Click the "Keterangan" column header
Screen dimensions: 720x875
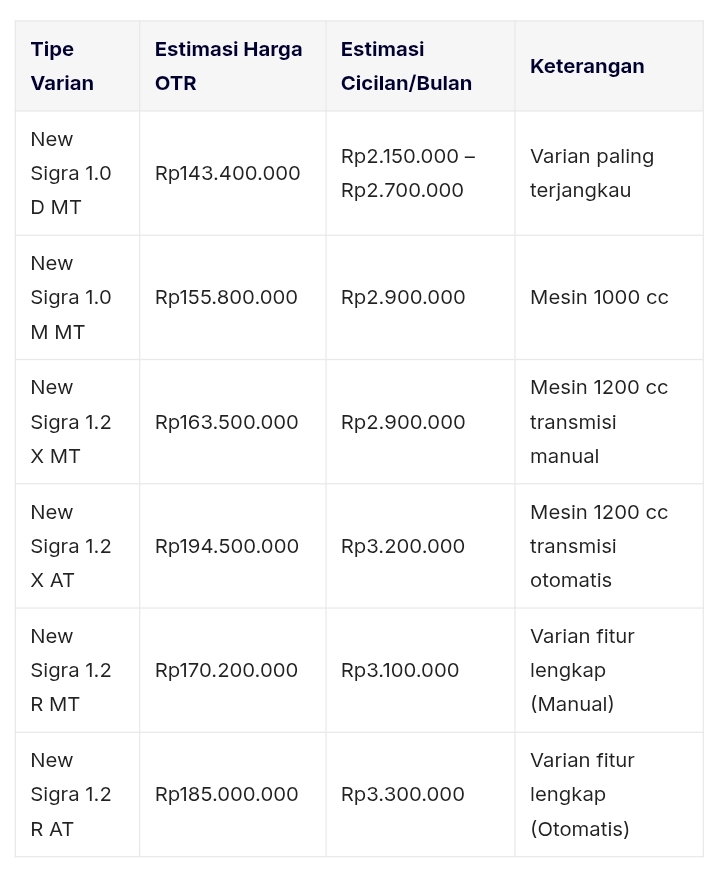tap(587, 66)
